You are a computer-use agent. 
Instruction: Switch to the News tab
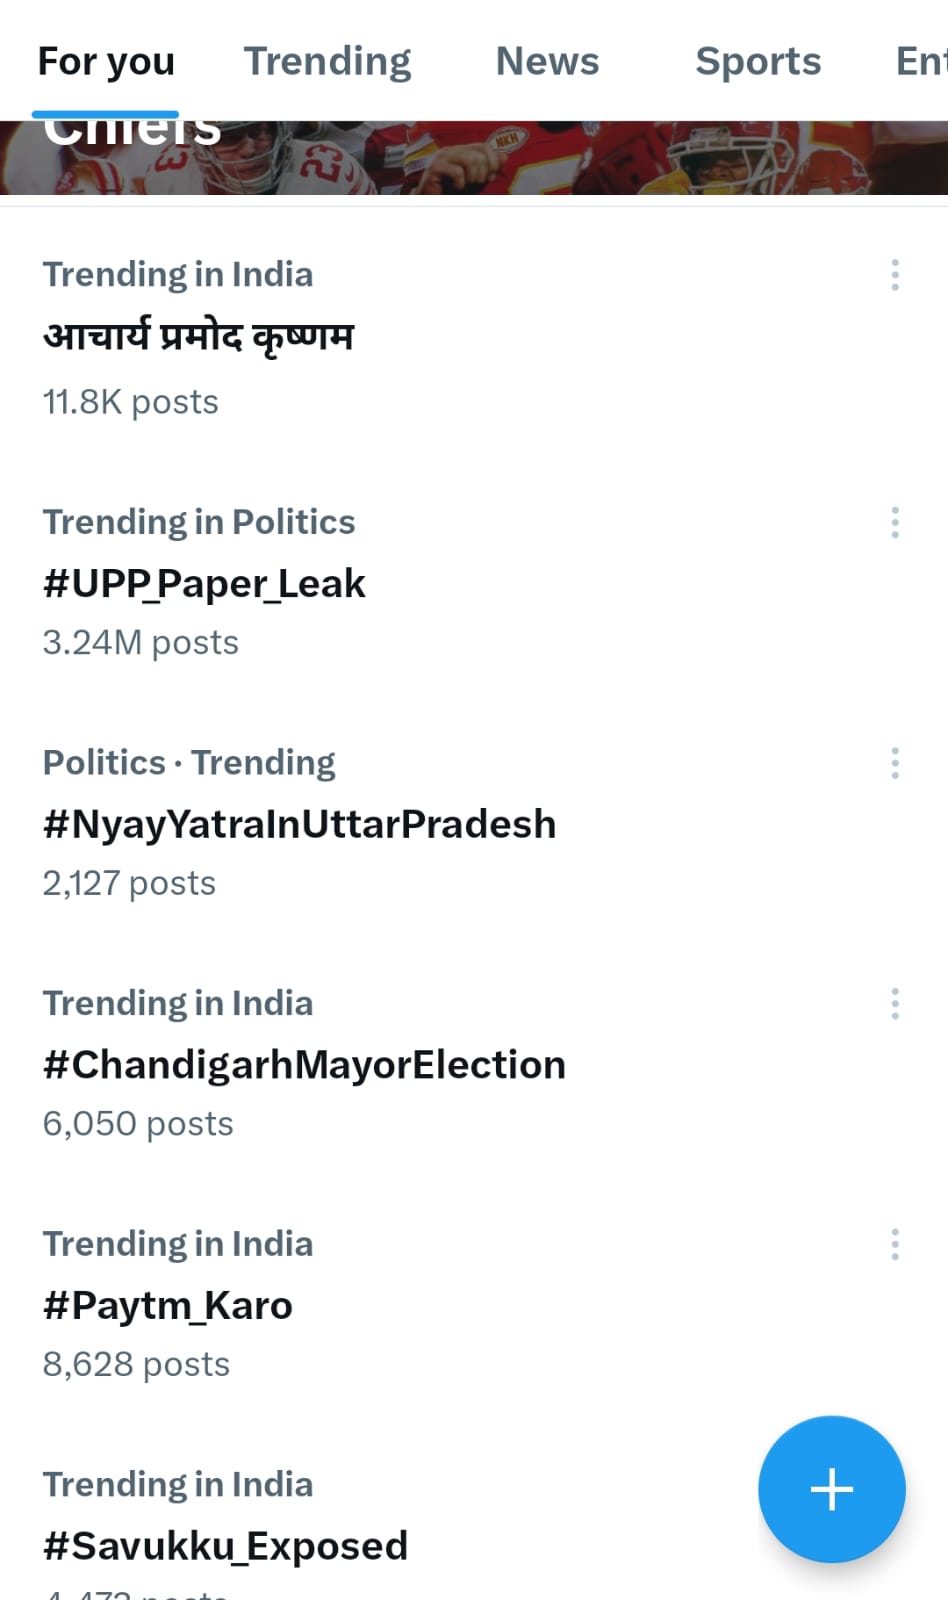[547, 62]
